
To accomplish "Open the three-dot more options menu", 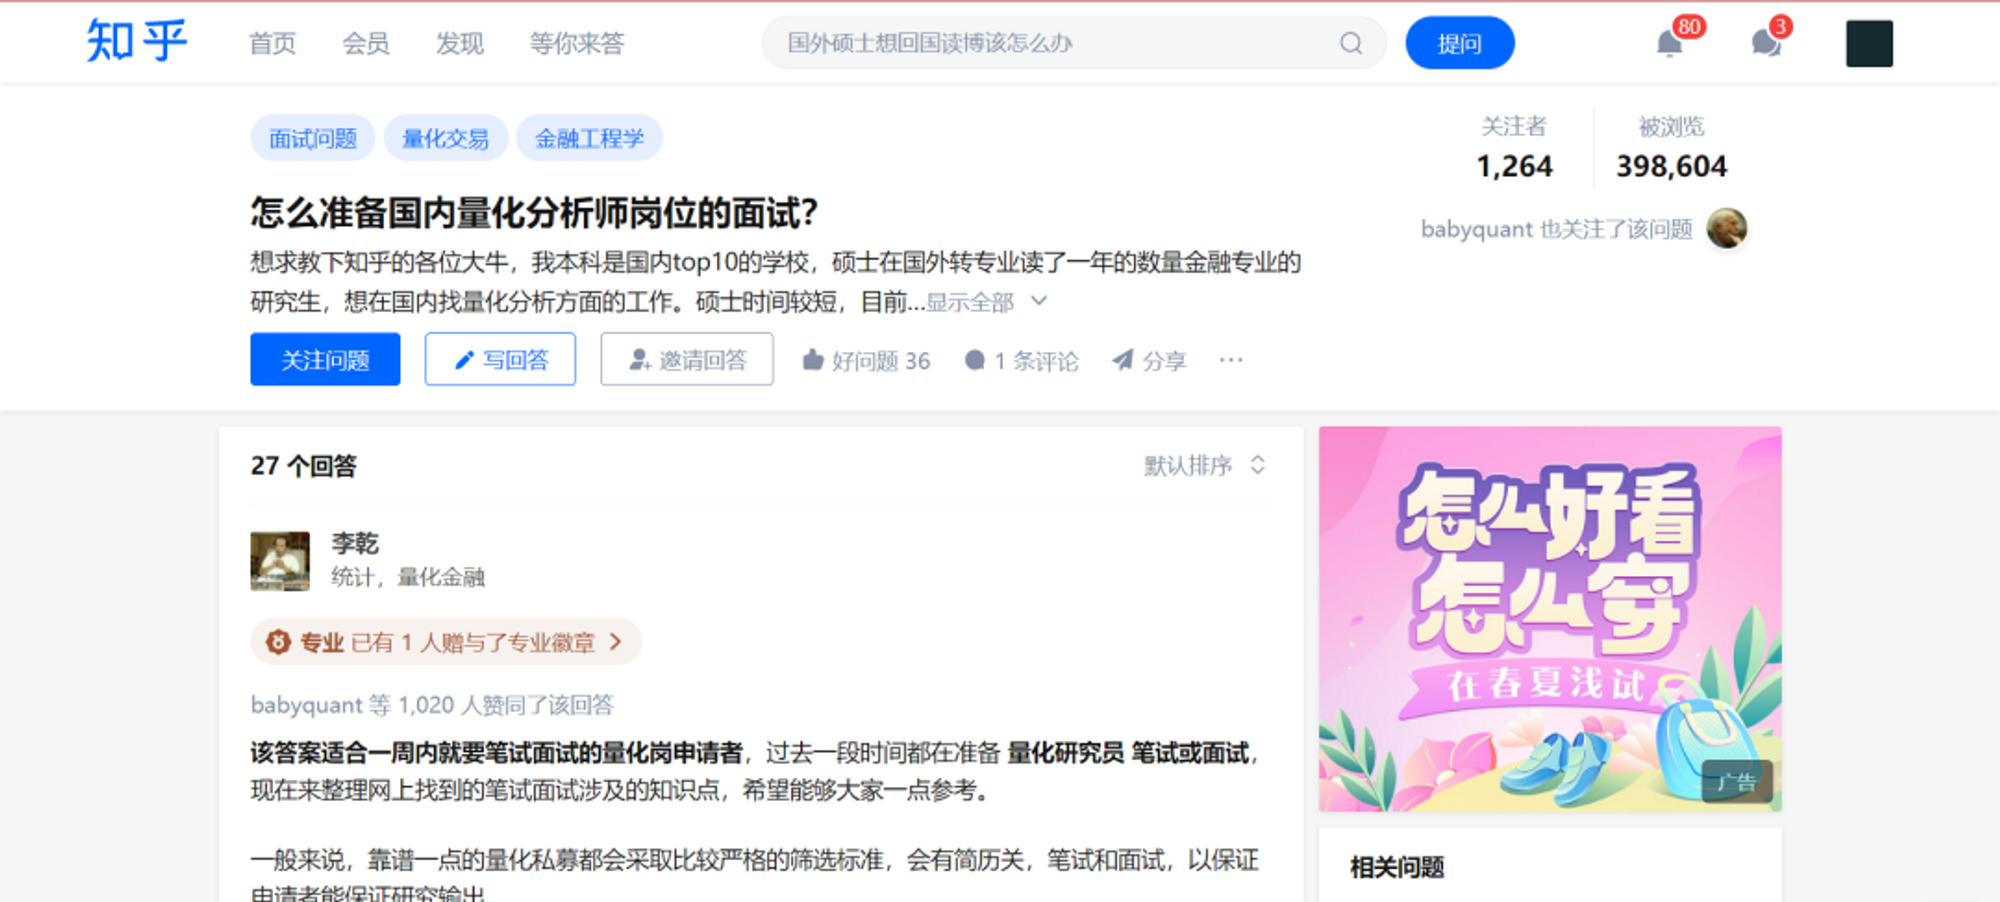I will [x=1231, y=360].
